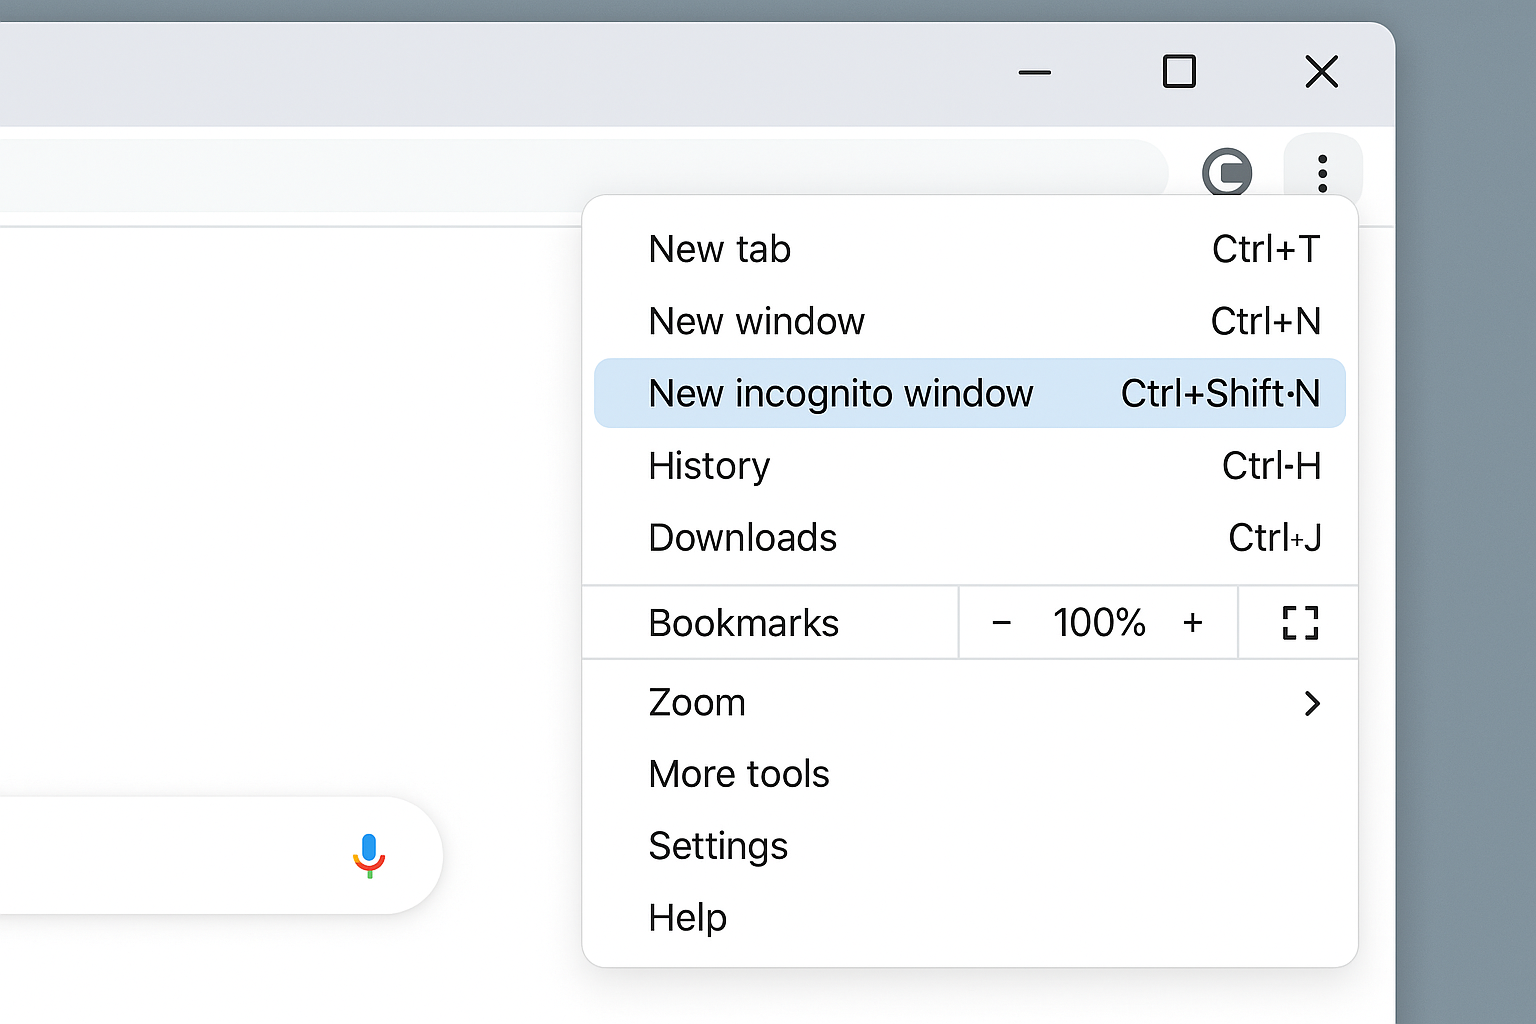Expand the Zoom submenu arrow
Viewport: 1536px width, 1024px height.
point(1312,703)
